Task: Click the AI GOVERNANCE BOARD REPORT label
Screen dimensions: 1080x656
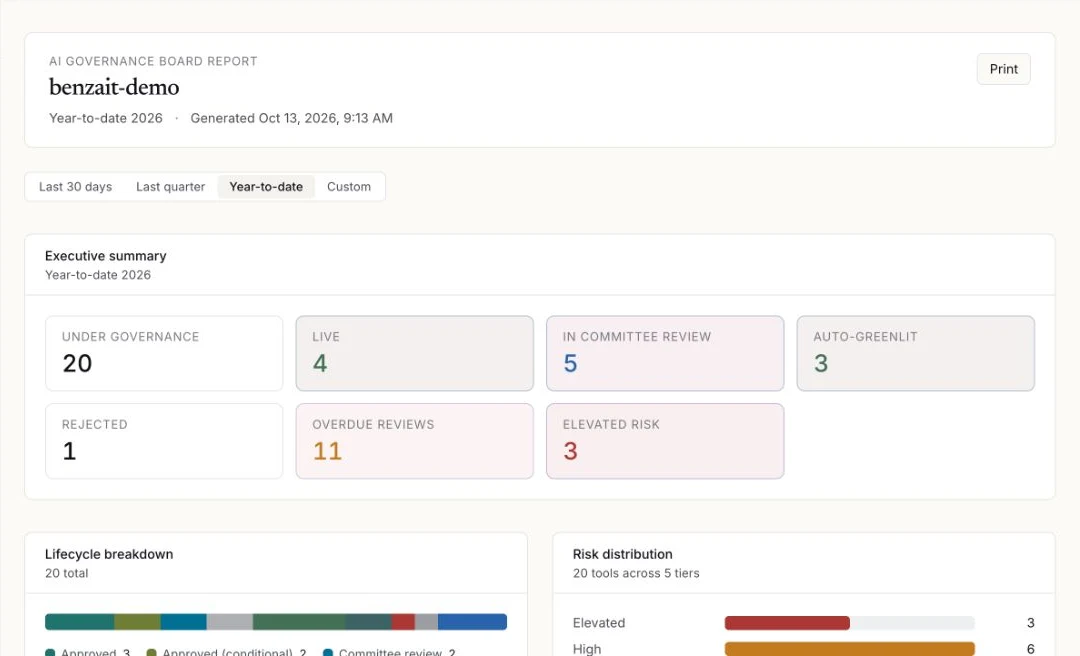Action: 153,61
